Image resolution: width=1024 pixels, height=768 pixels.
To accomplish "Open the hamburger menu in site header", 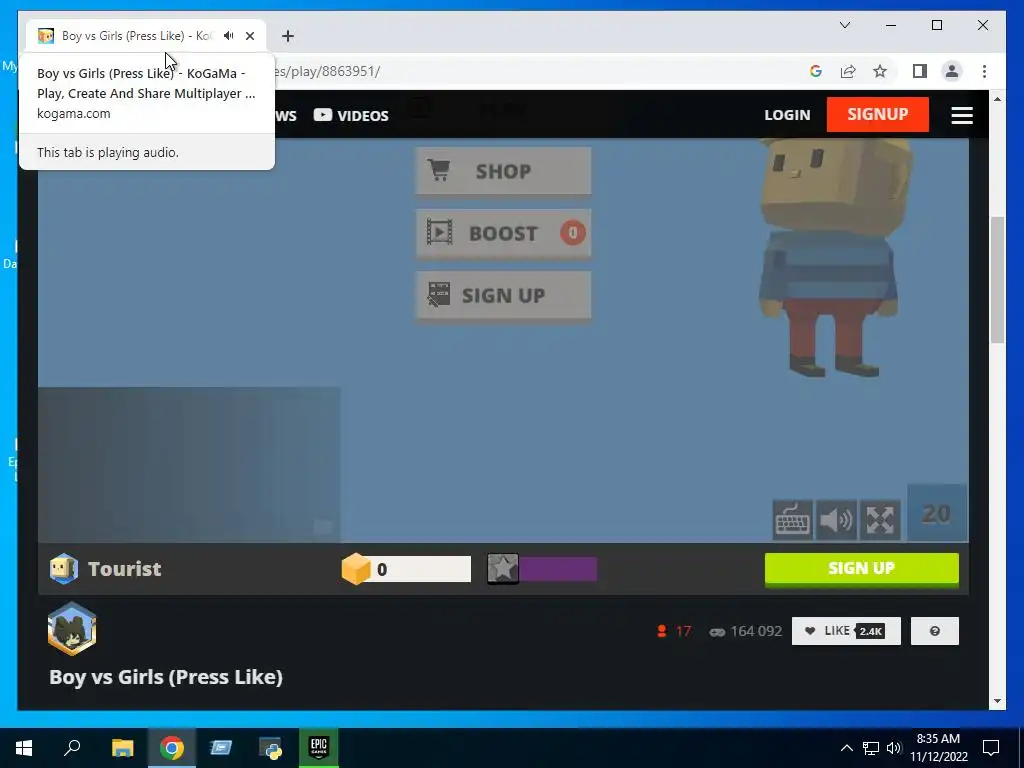I will tap(961, 115).
